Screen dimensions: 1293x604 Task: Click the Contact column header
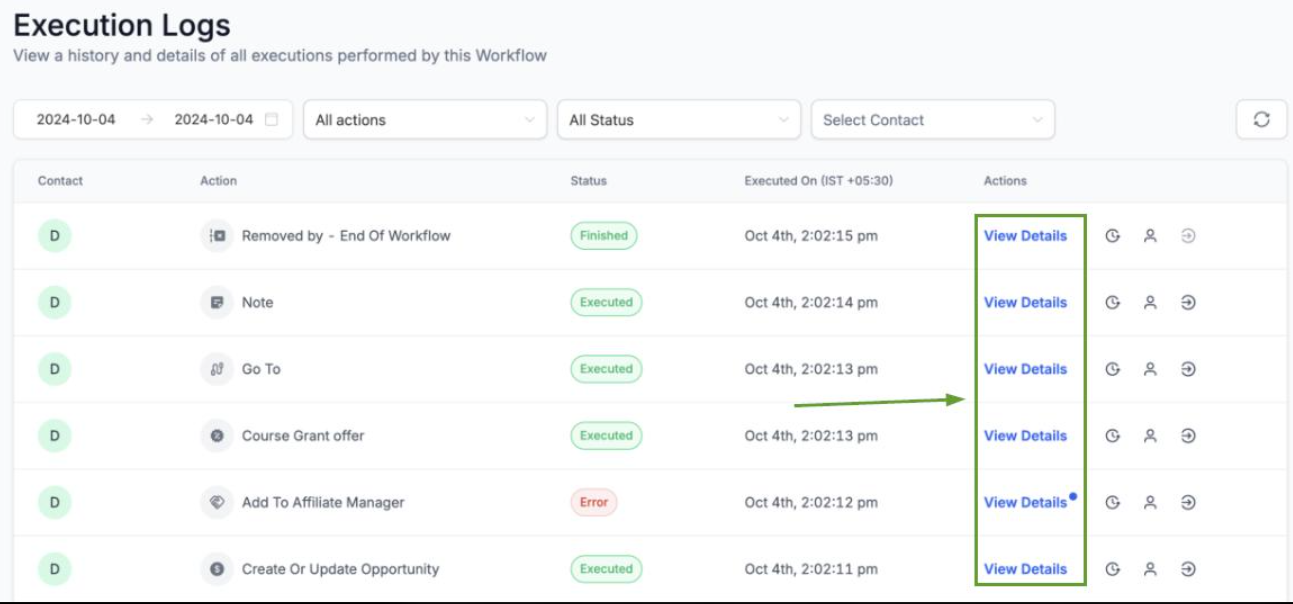pos(60,181)
